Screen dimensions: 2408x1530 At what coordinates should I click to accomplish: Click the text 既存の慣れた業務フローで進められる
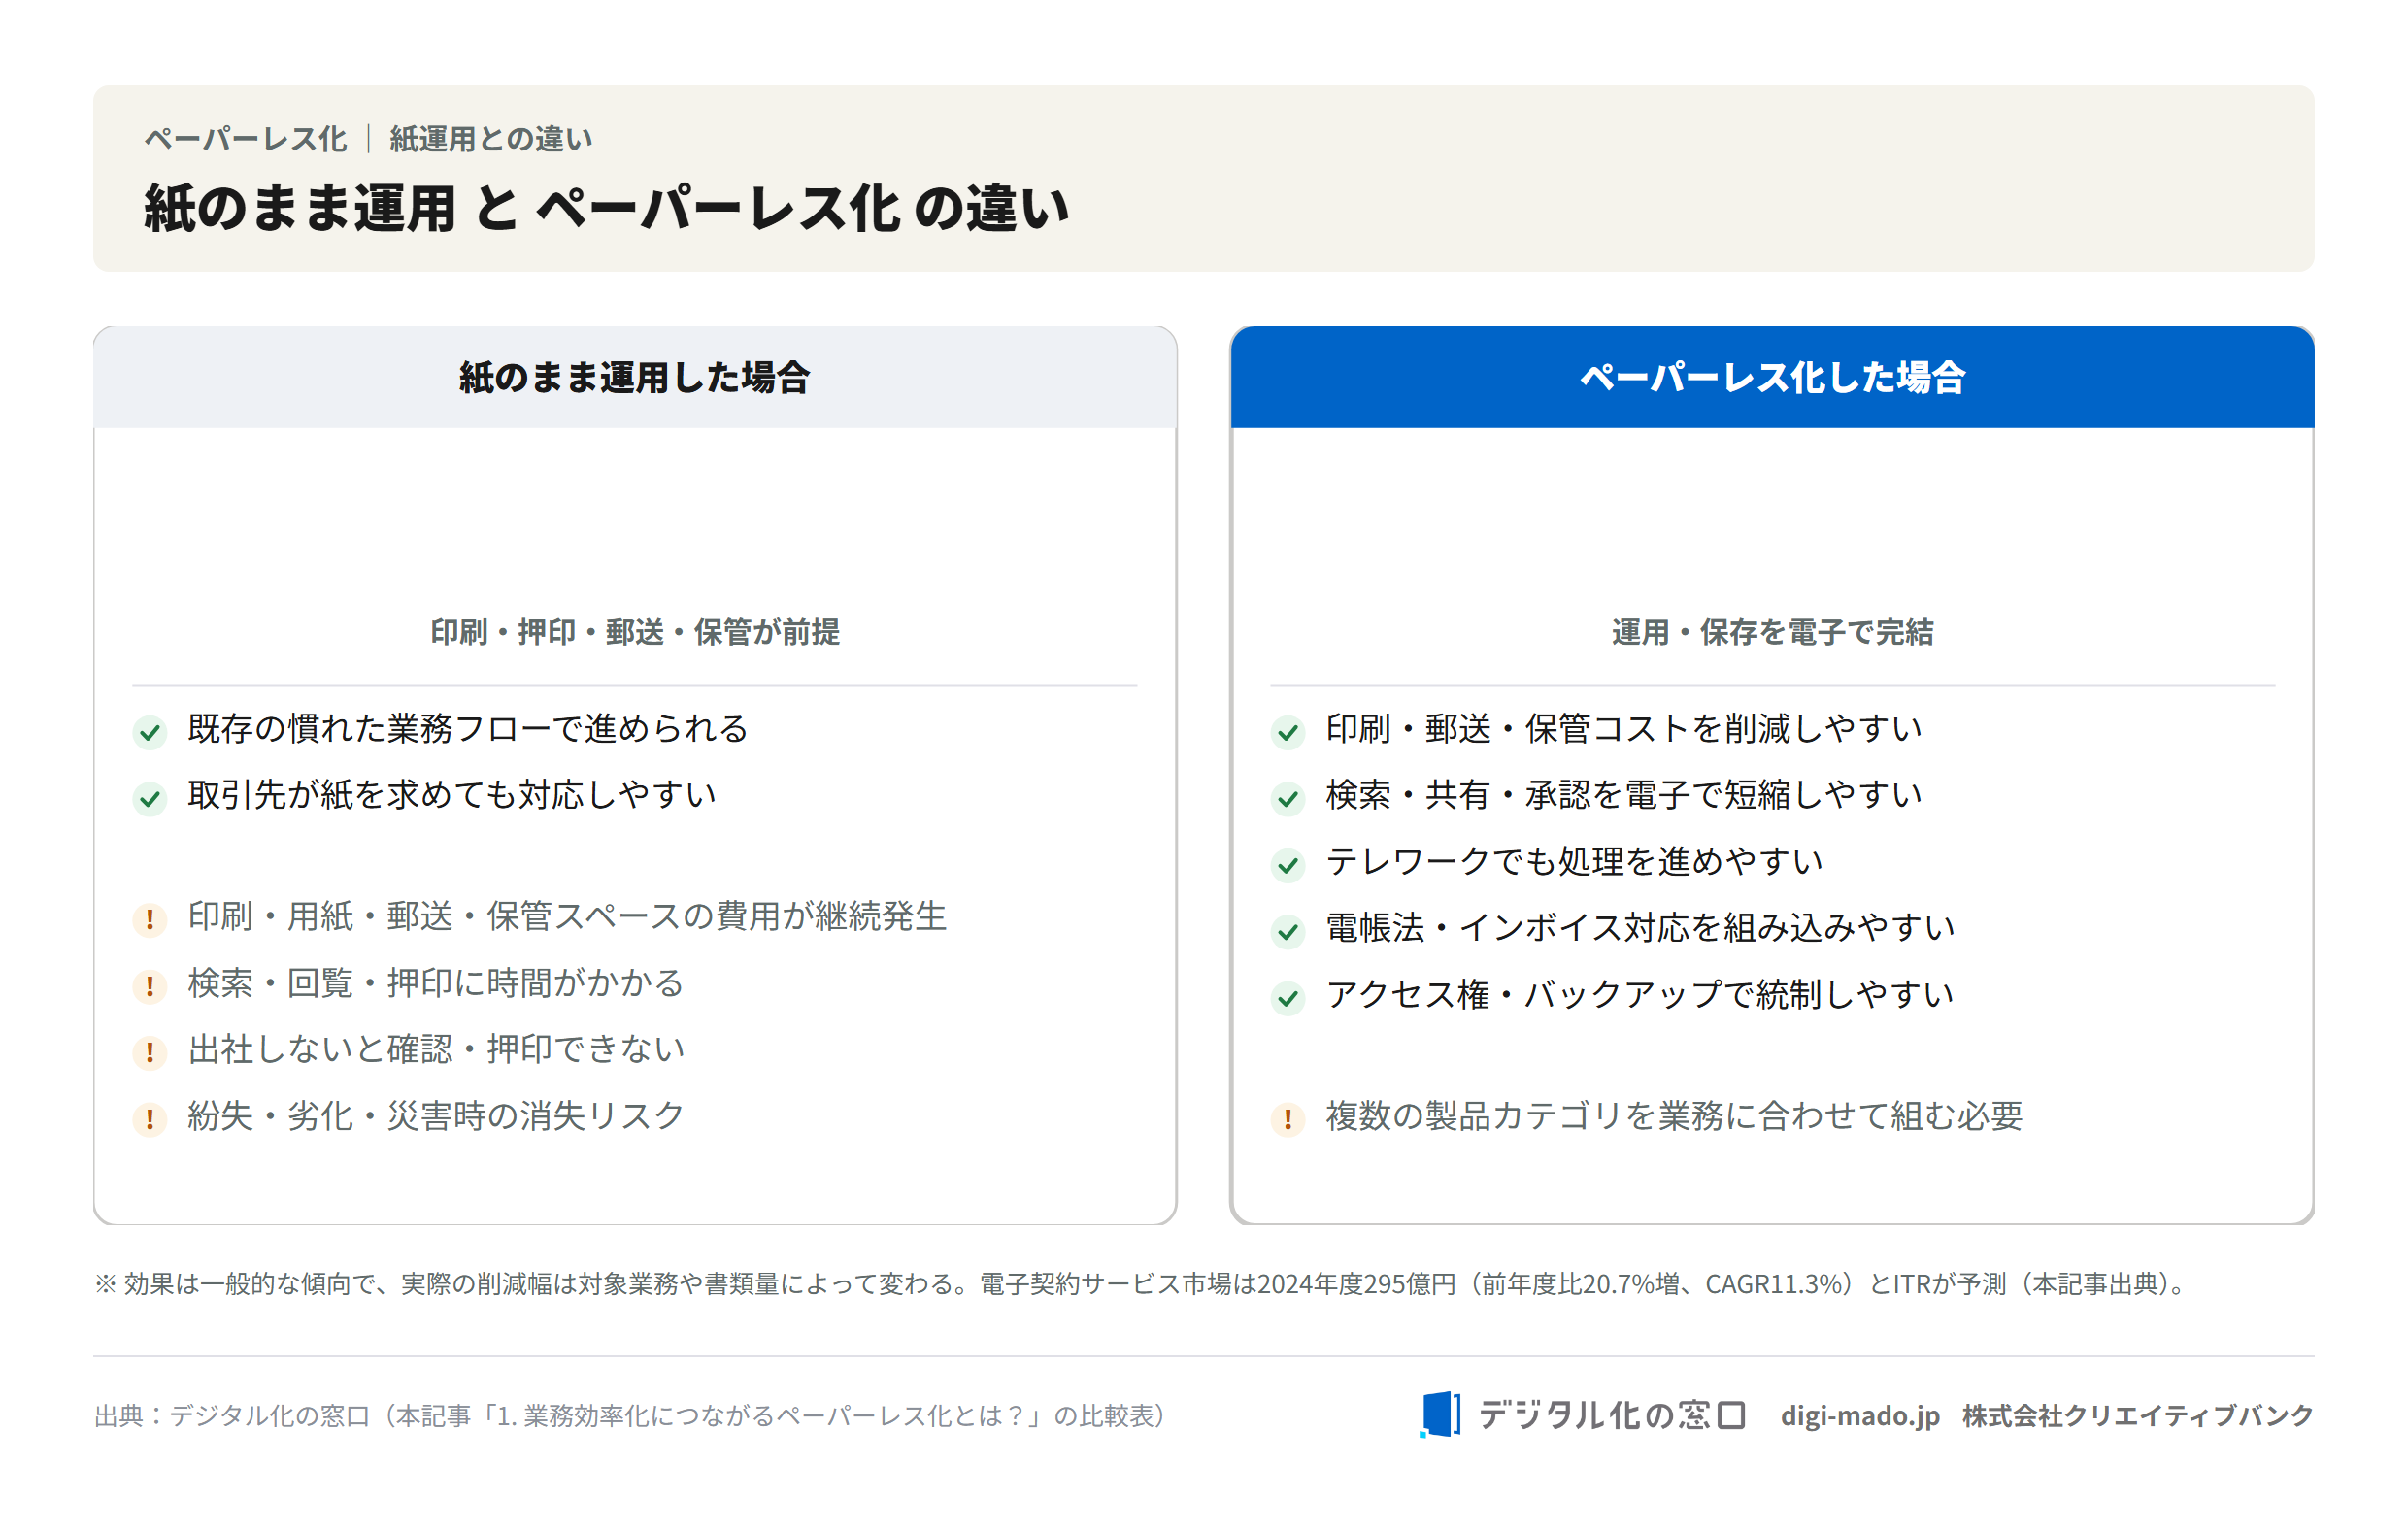click(468, 729)
